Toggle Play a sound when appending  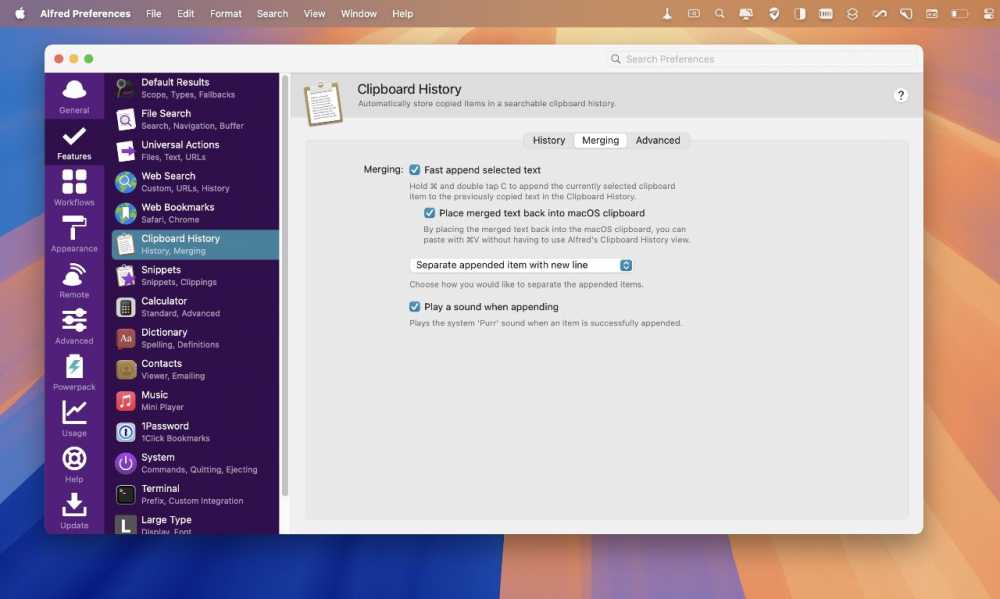[x=415, y=307]
